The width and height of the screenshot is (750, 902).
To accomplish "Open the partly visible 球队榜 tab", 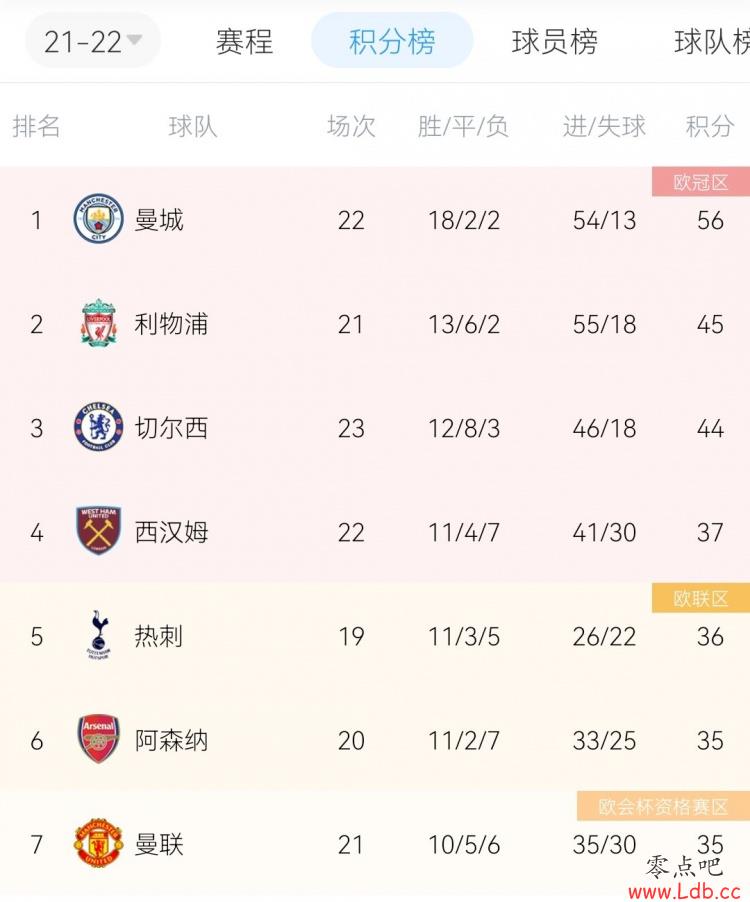I will pyautogui.click(x=712, y=41).
